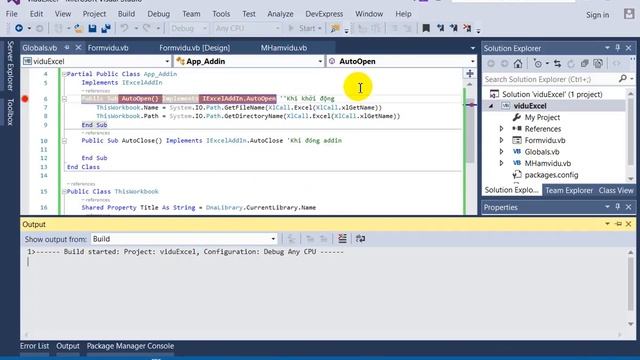Image resolution: width=640 pixels, height=360 pixels.
Task: Switch to the Class View tab
Action: [616, 190]
